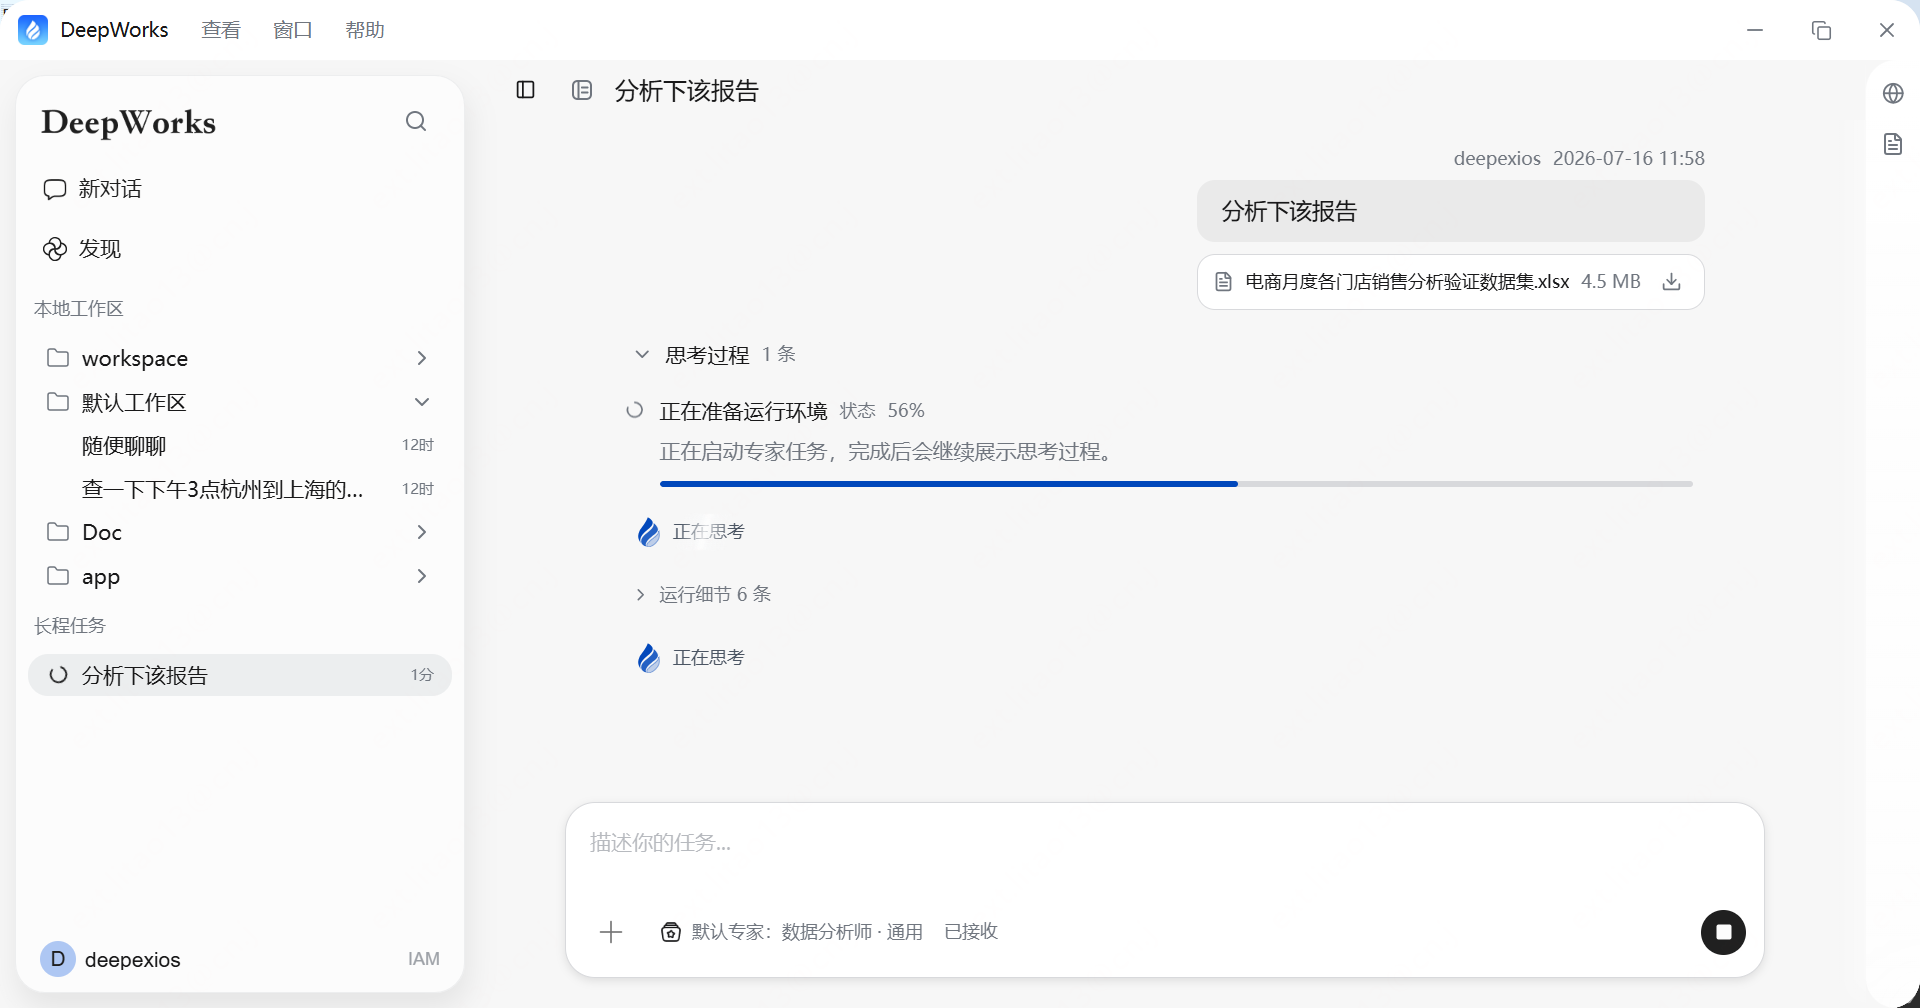Image resolution: width=1920 pixels, height=1008 pixels.
Task: Select the Doc folder
Action: [x=240, y=532]
